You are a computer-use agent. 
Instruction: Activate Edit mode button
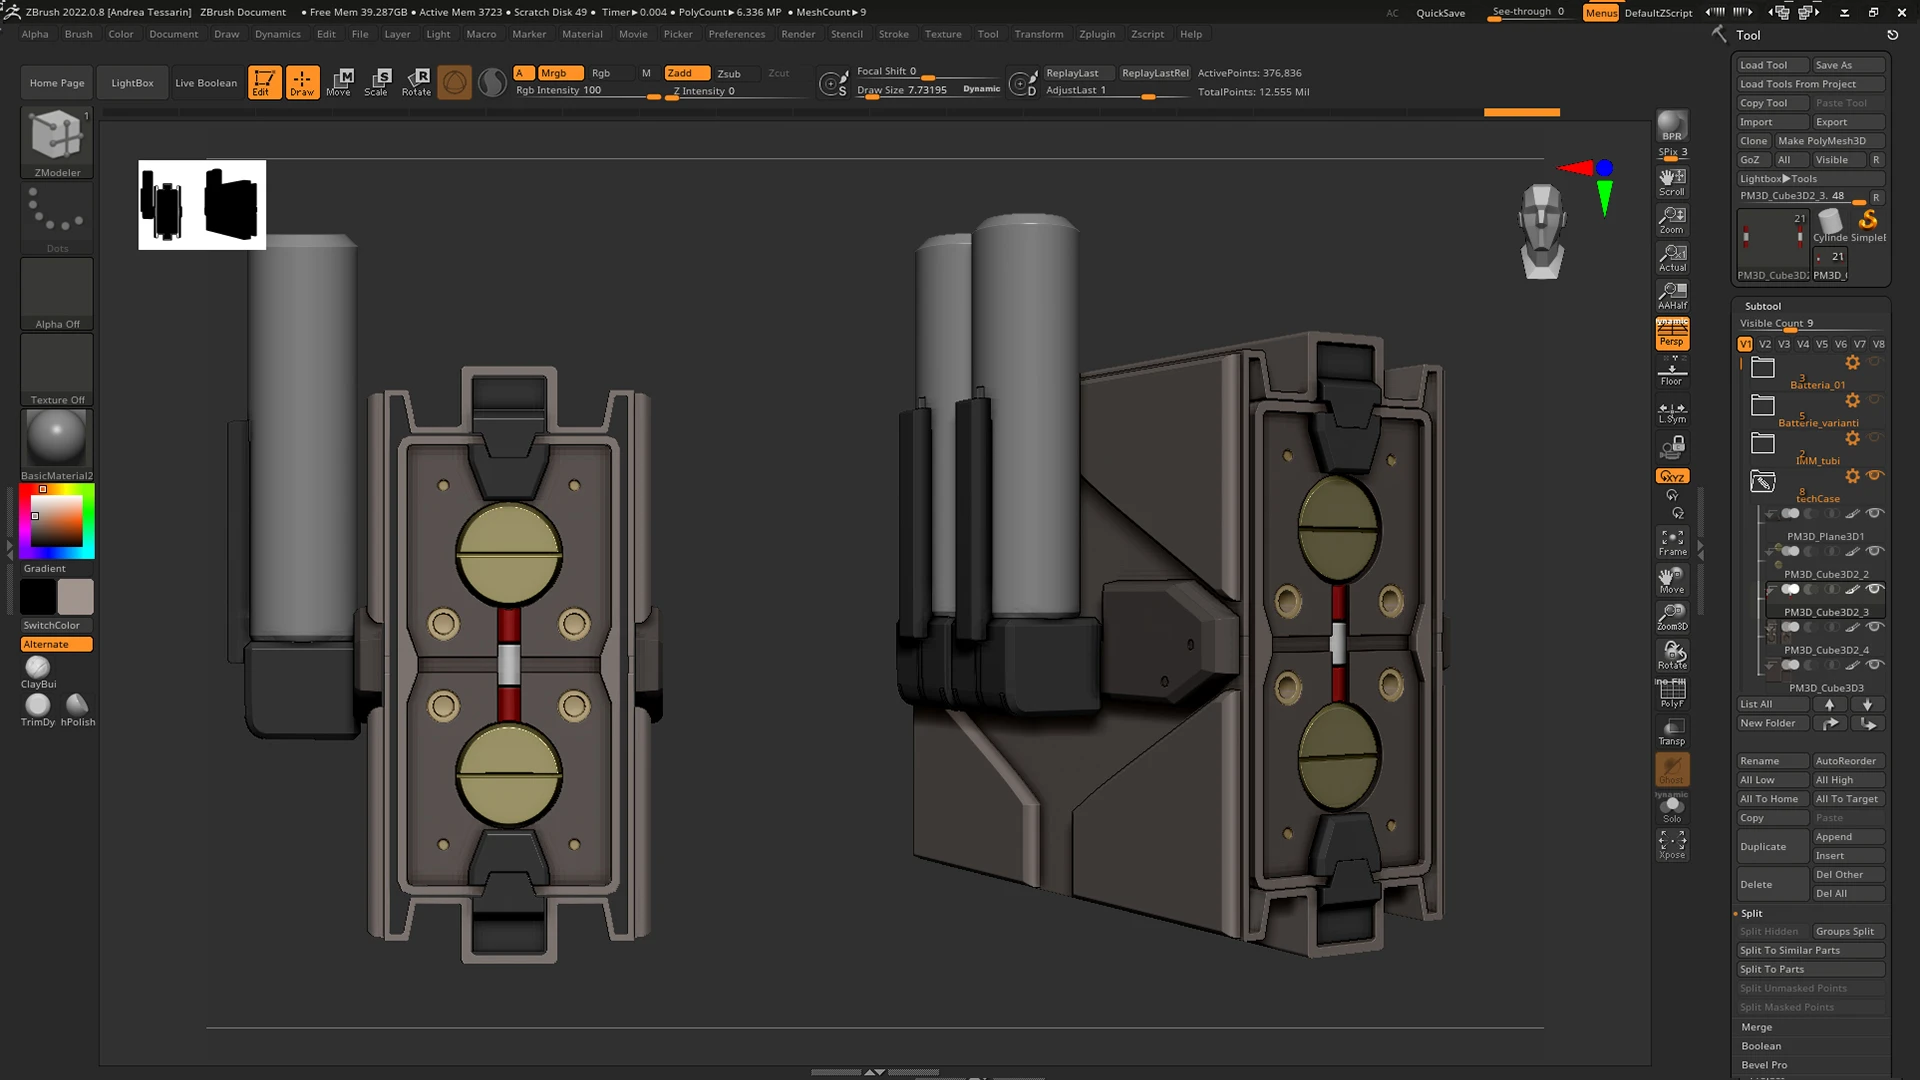(x=264, y=82)
